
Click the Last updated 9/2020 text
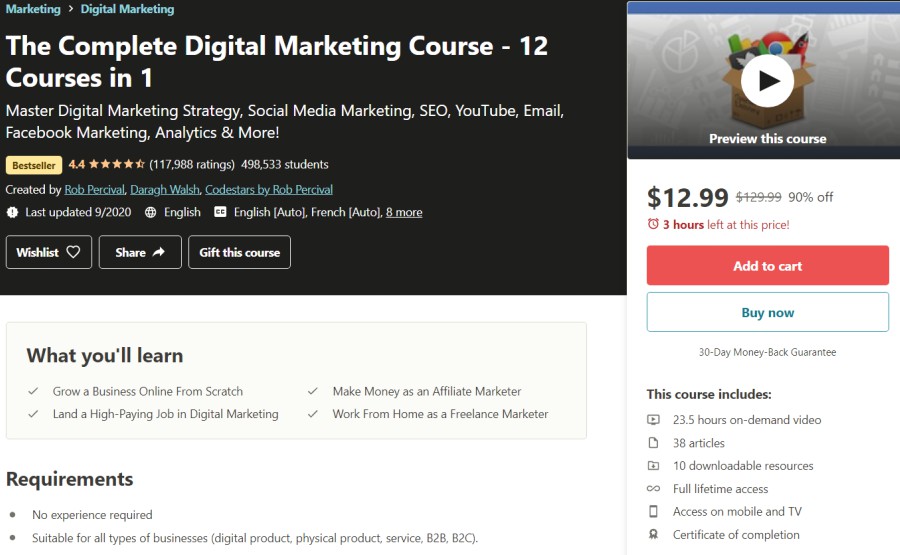tap(78, 212)
